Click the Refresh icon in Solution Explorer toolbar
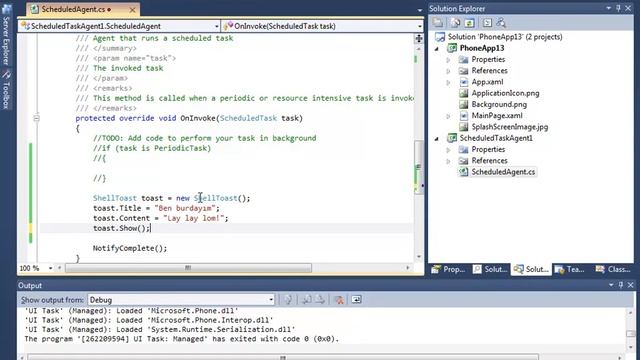The image size is (640, 360). coord(469,23)
